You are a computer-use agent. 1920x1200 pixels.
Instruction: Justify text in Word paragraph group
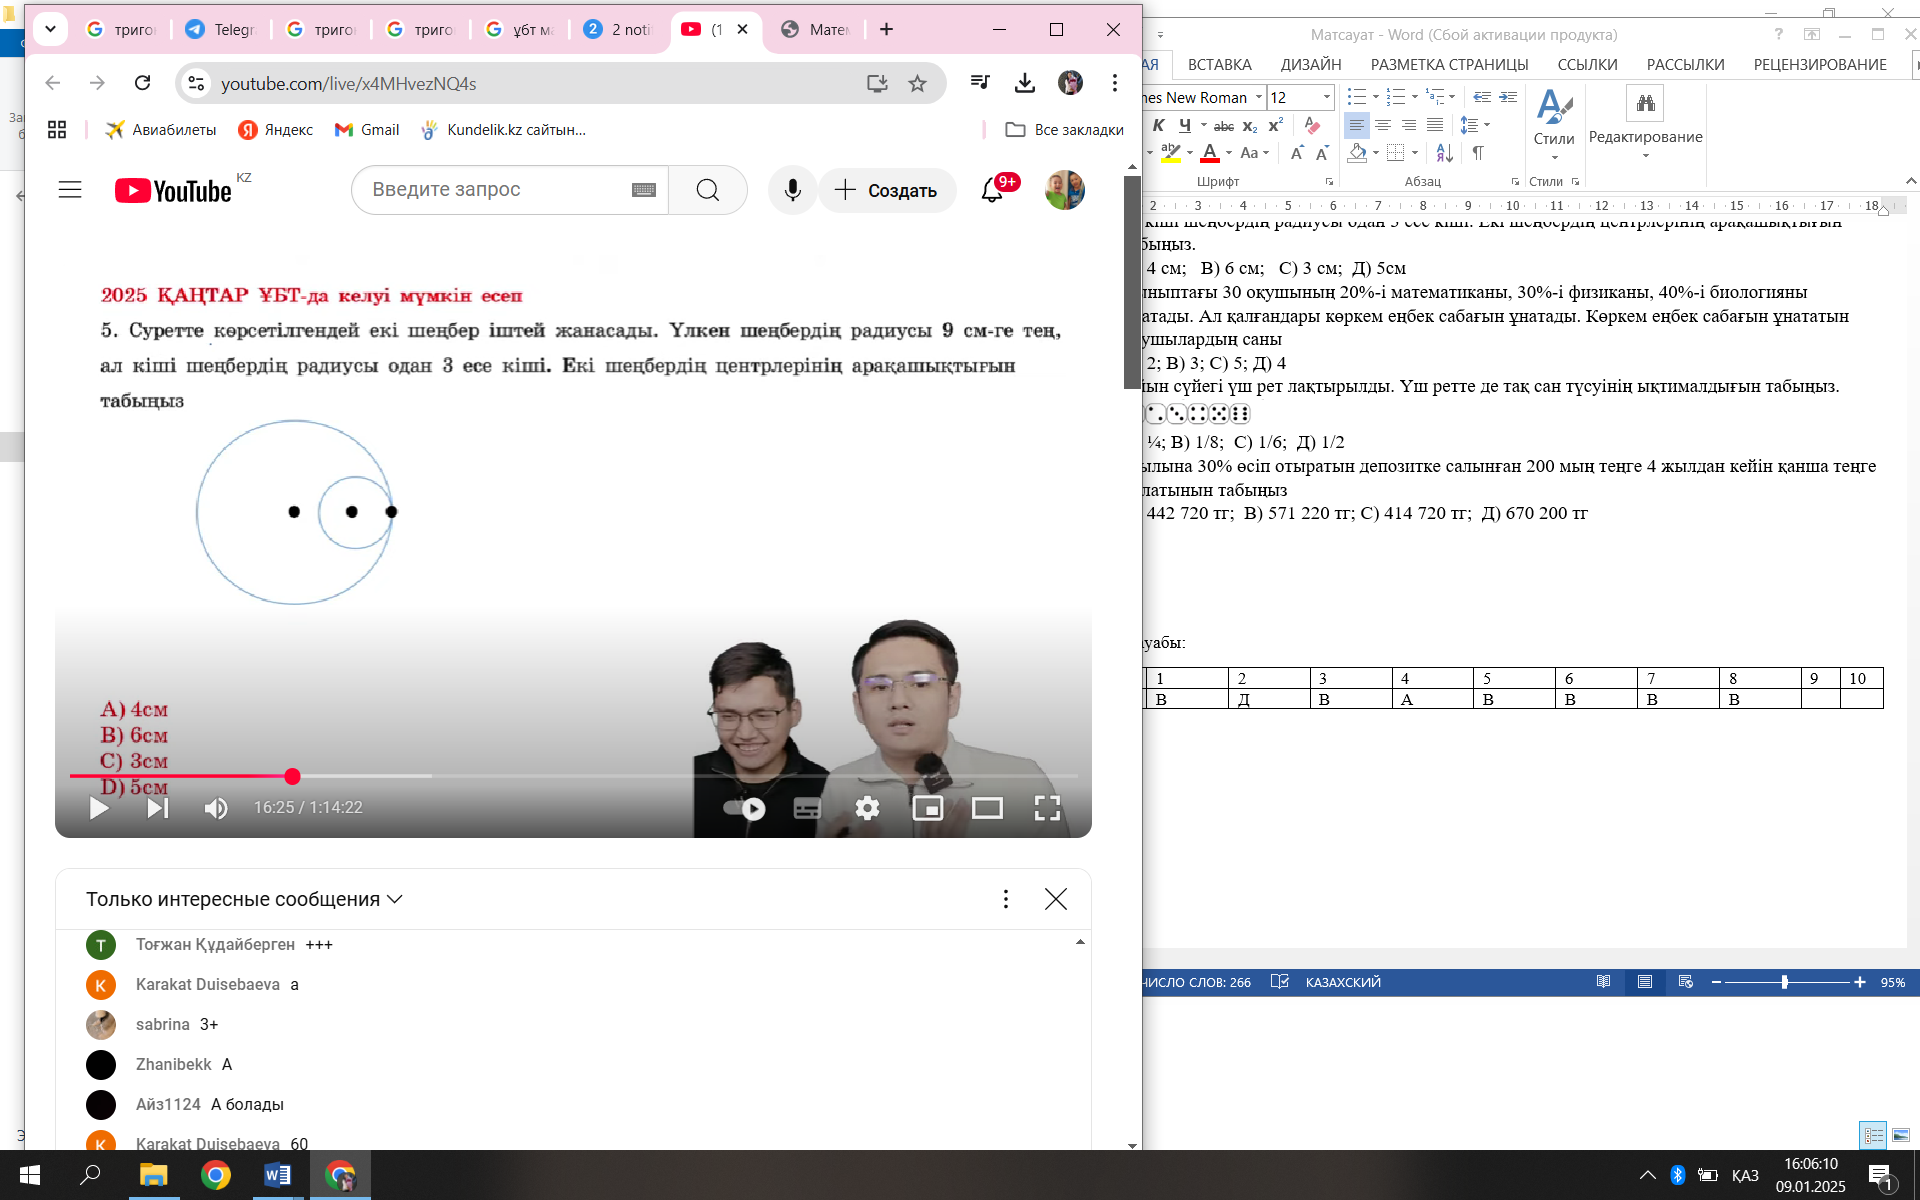tap(1435, 125)
